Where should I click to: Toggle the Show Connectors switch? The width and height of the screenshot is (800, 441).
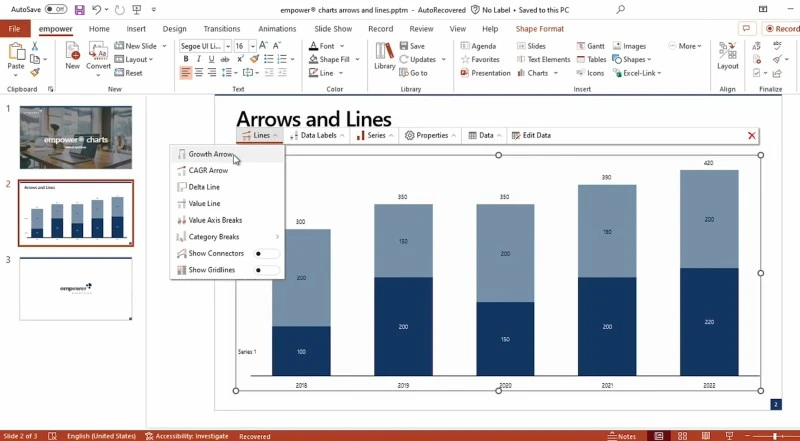point(266,254)
